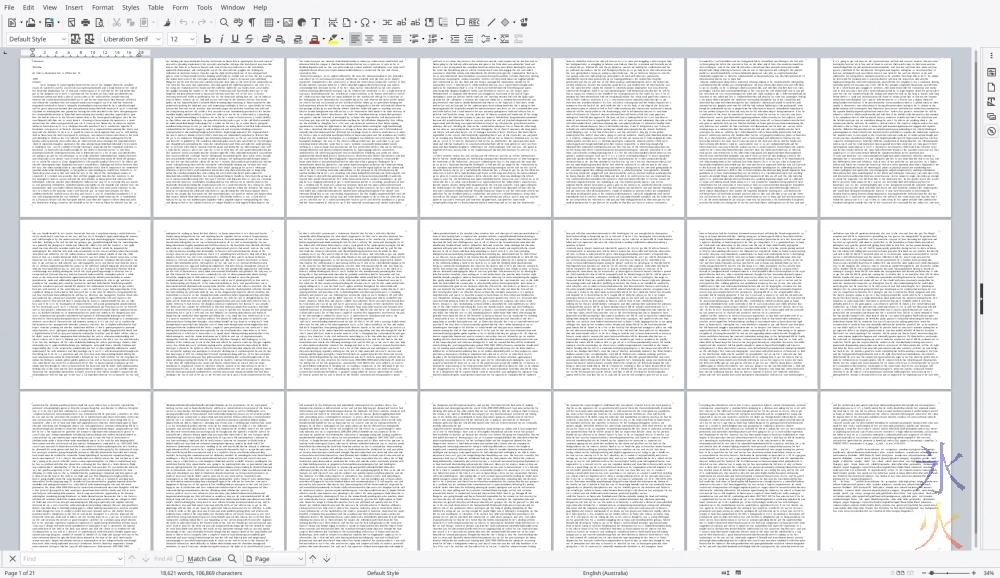Toggle bold formatting

[x=207, y=39]
